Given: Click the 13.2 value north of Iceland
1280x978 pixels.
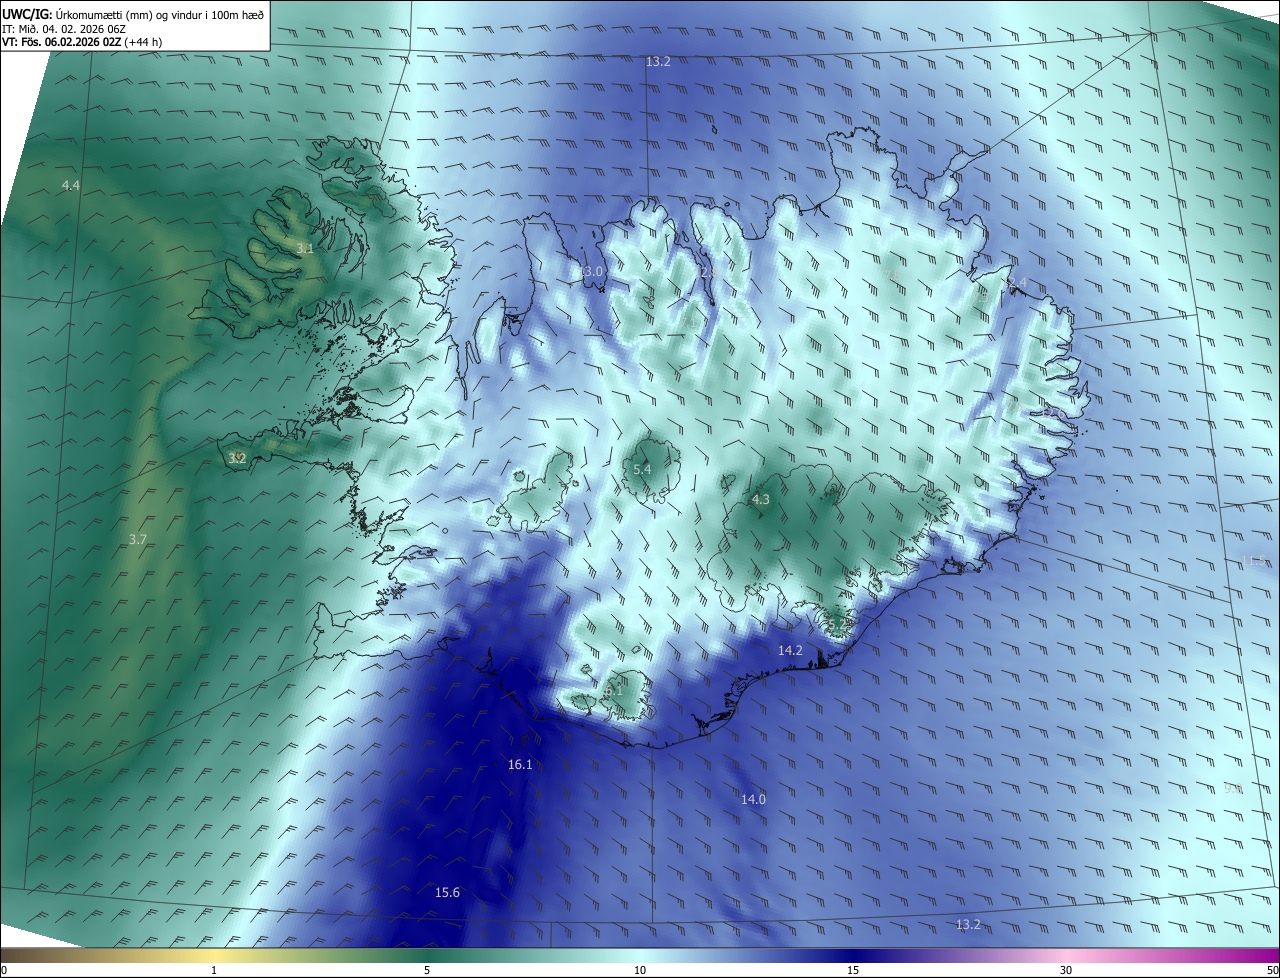Looking at the screenshot, I should coord(658,62).
